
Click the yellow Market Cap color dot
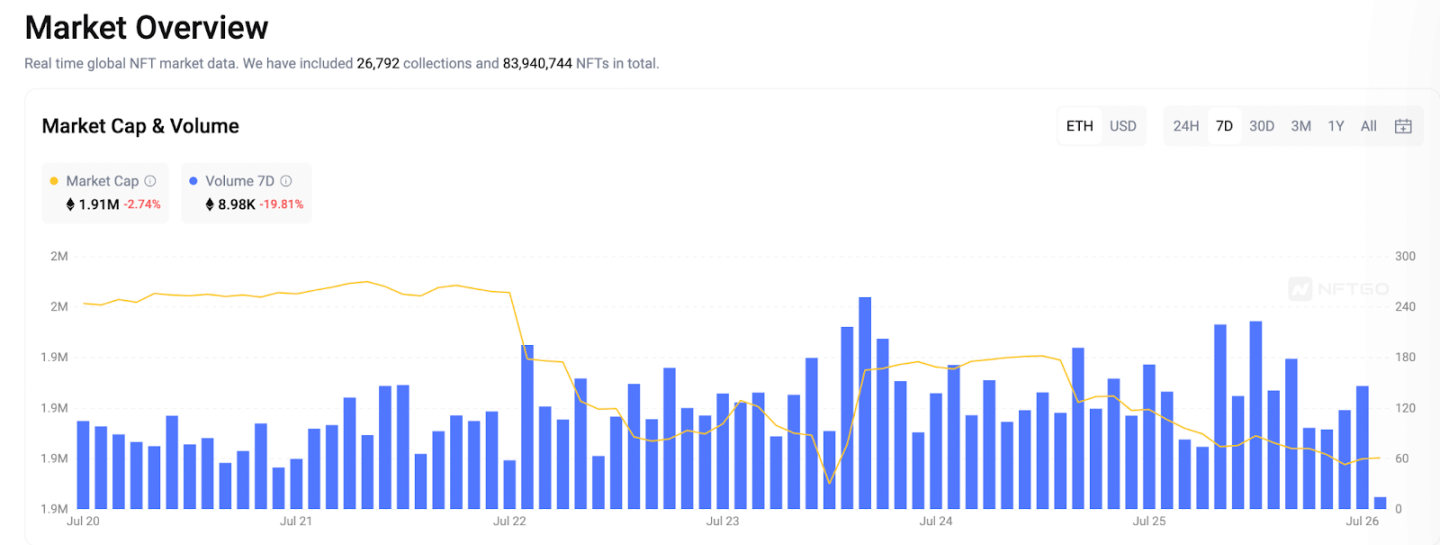54,181
